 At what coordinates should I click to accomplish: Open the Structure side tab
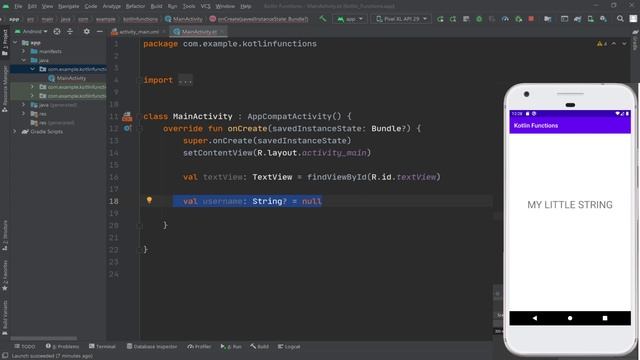click(5, 236)
